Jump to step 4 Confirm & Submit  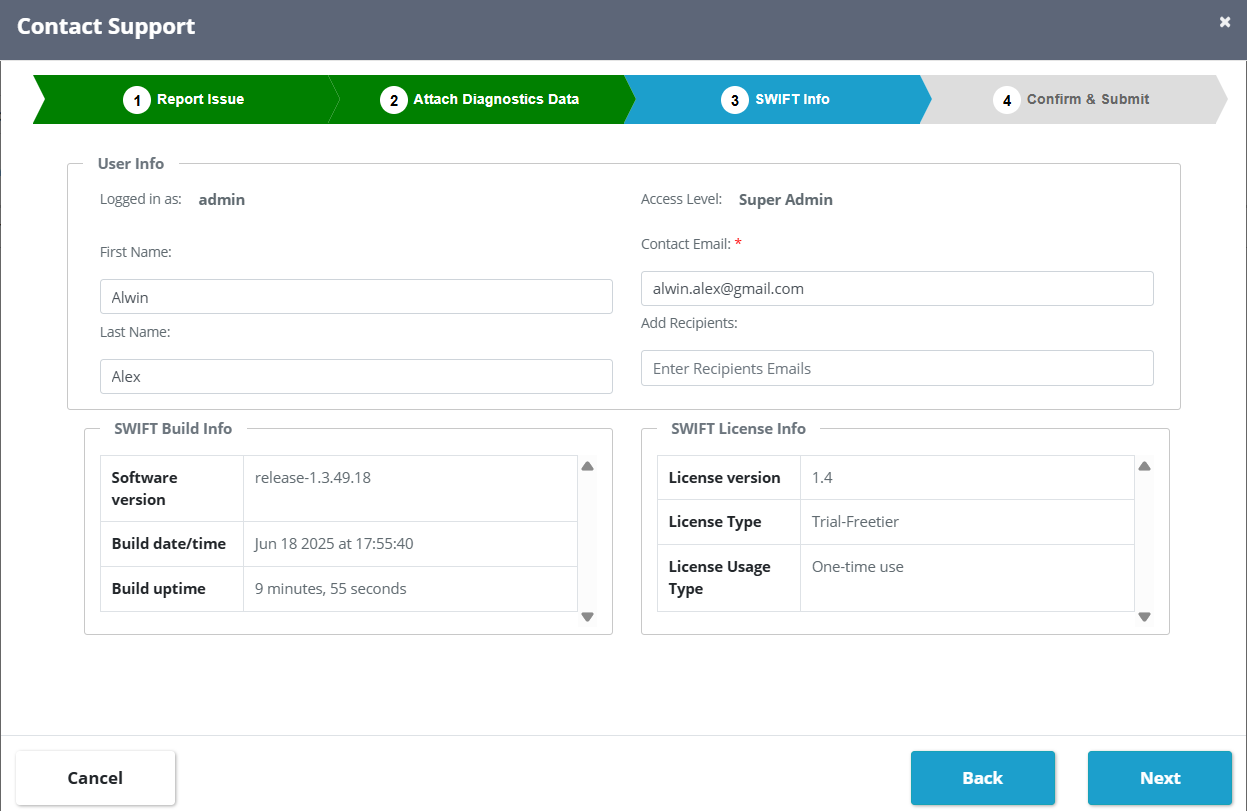(1072, 100)
